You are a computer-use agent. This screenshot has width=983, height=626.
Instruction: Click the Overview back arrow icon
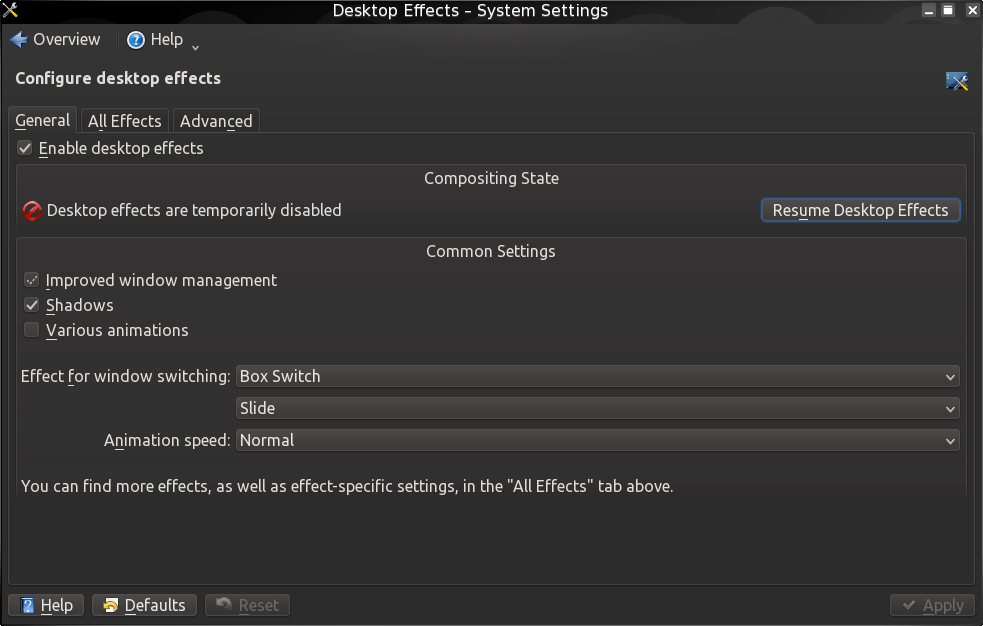(x=19, y=39)
